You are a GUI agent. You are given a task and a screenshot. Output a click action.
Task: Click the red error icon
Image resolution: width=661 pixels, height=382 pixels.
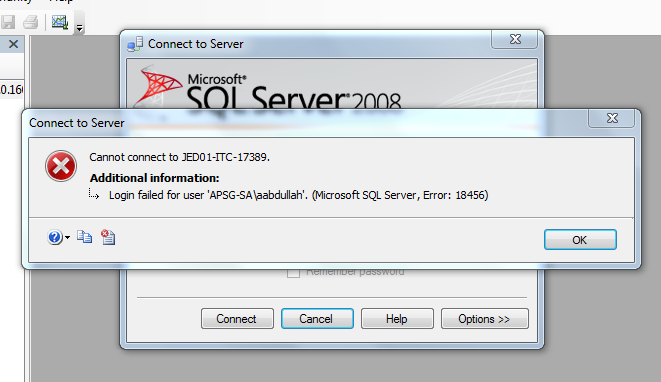61,166
